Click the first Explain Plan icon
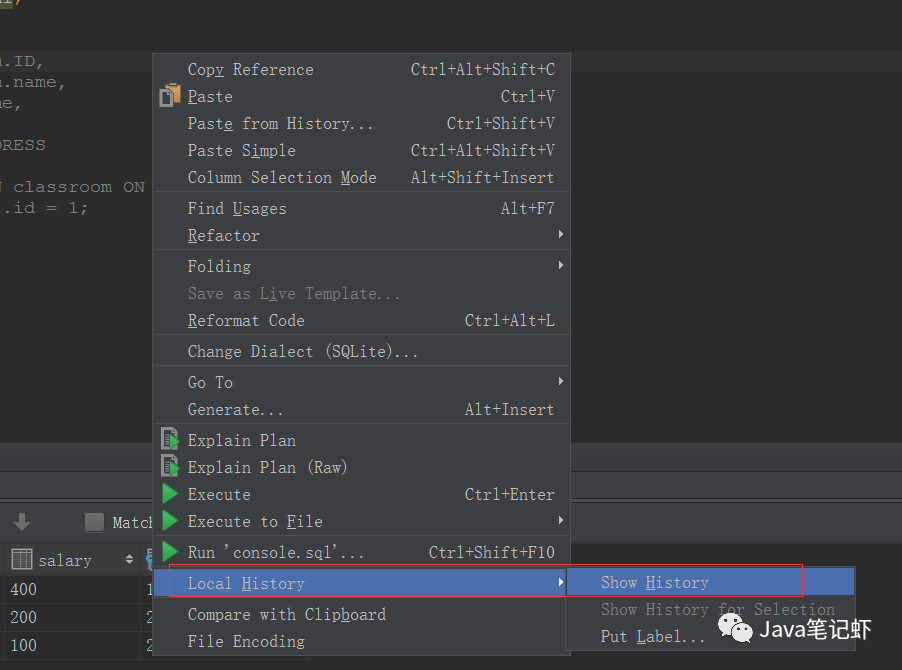The height and width of the screenshot is (670, 902). 170,440
